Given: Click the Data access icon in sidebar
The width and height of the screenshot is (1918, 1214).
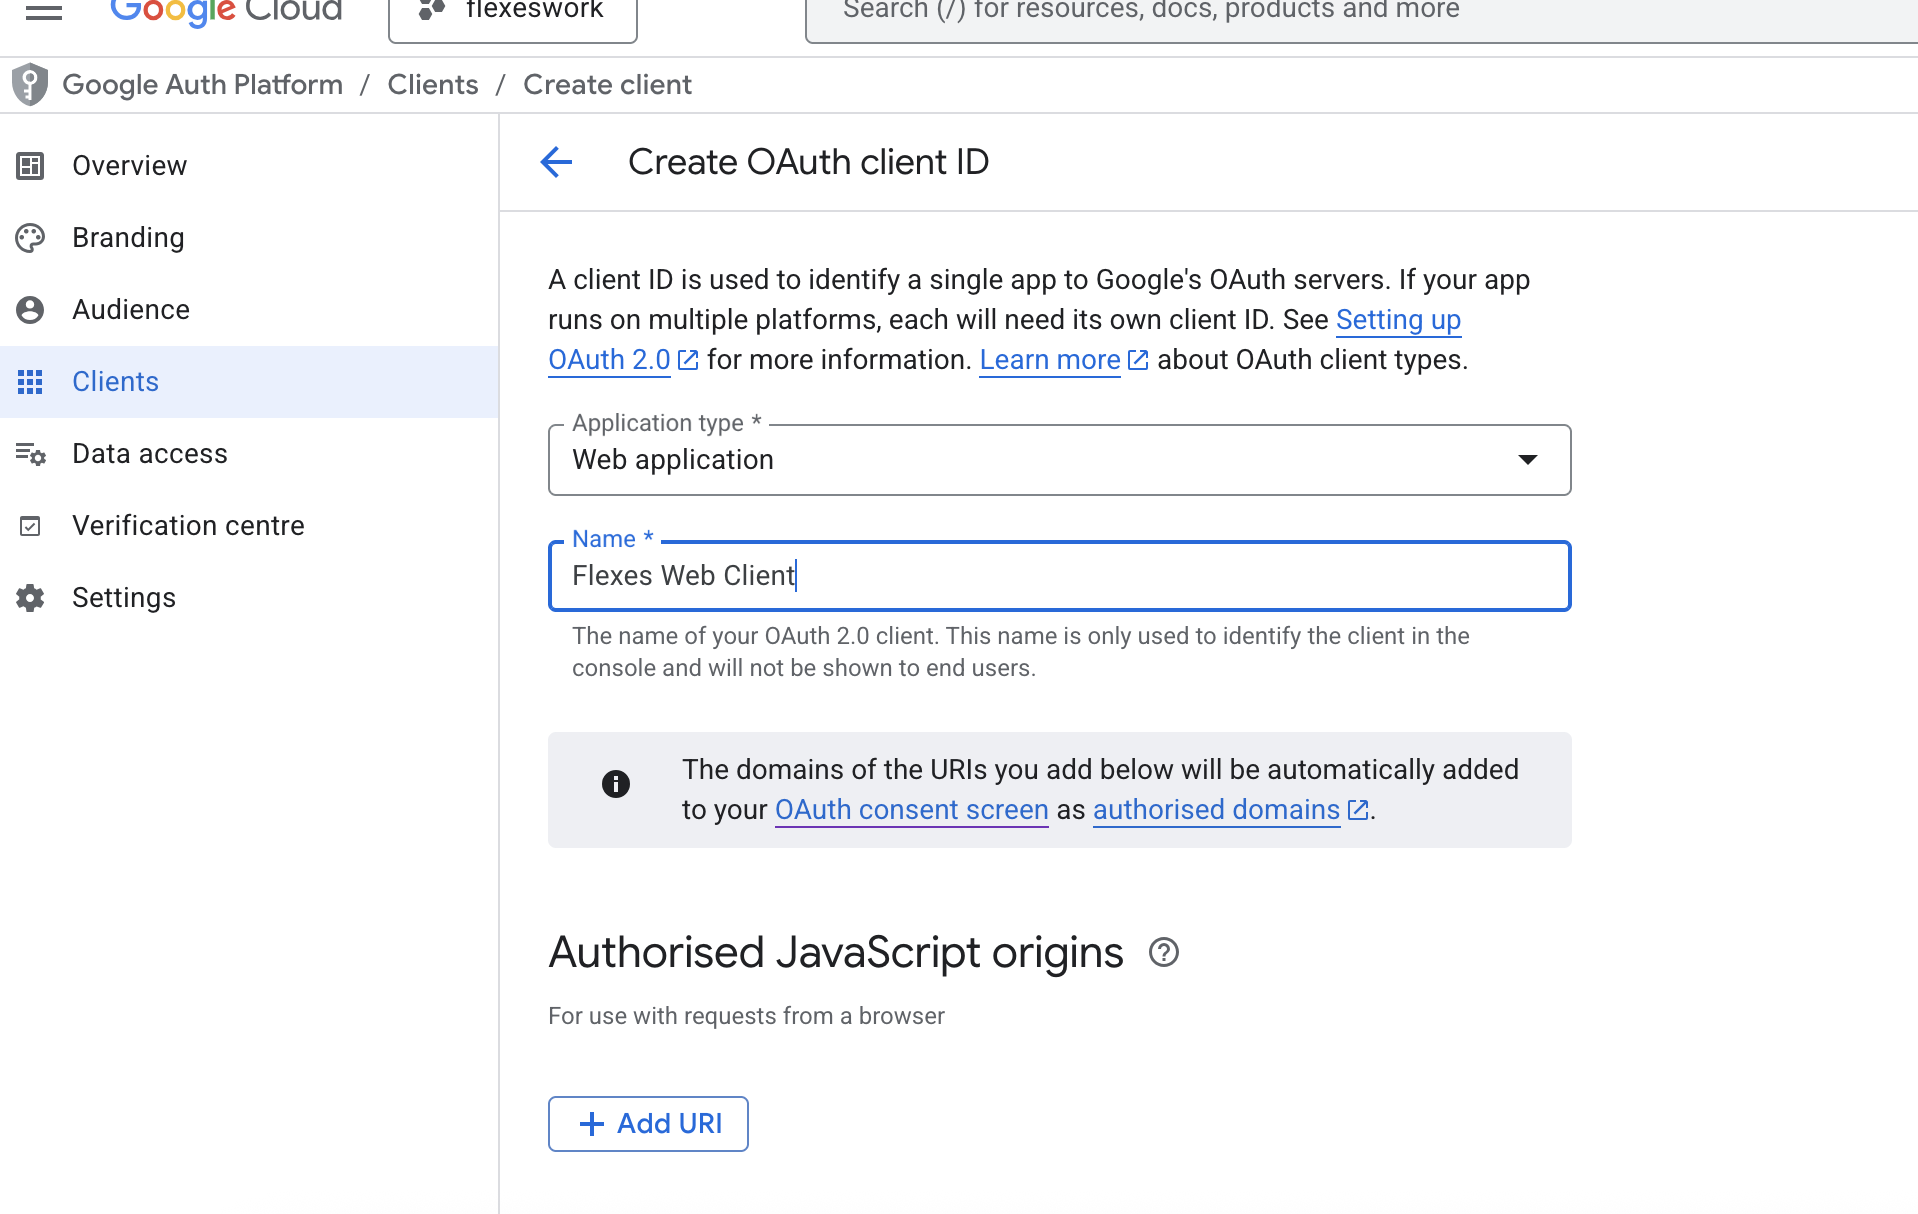Looking at the screenshot, I should click(30, 454).
